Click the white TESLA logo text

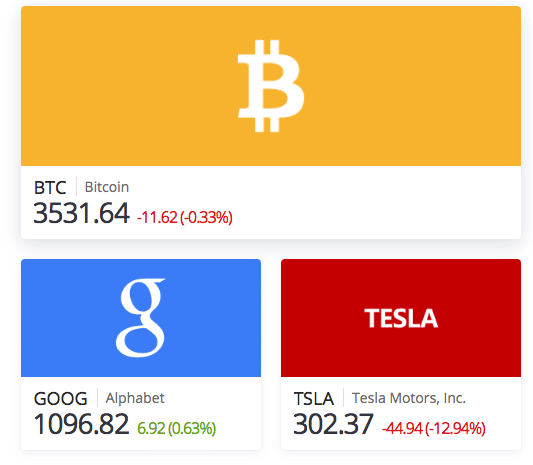401,318
